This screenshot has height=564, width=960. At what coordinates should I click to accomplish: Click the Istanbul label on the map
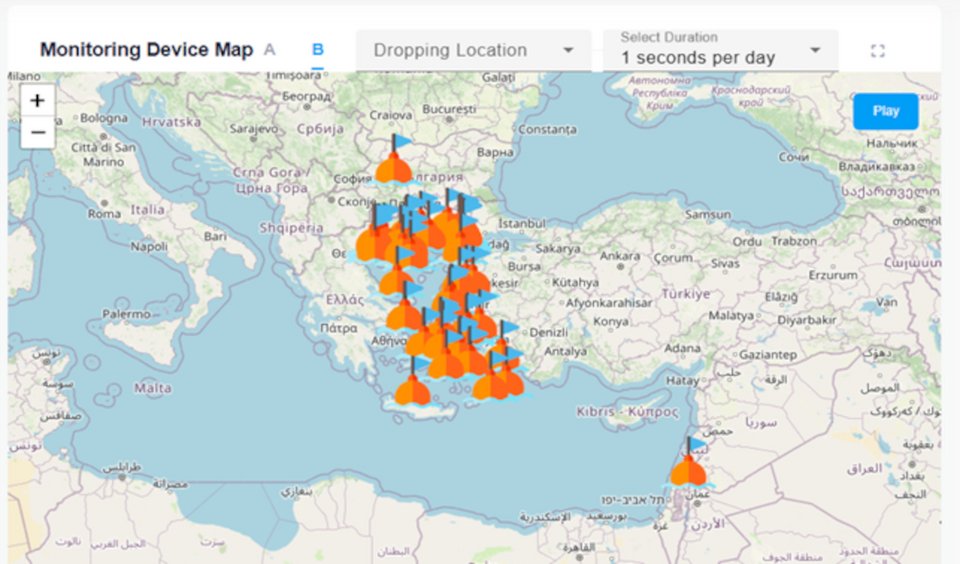tap(521, 222)
